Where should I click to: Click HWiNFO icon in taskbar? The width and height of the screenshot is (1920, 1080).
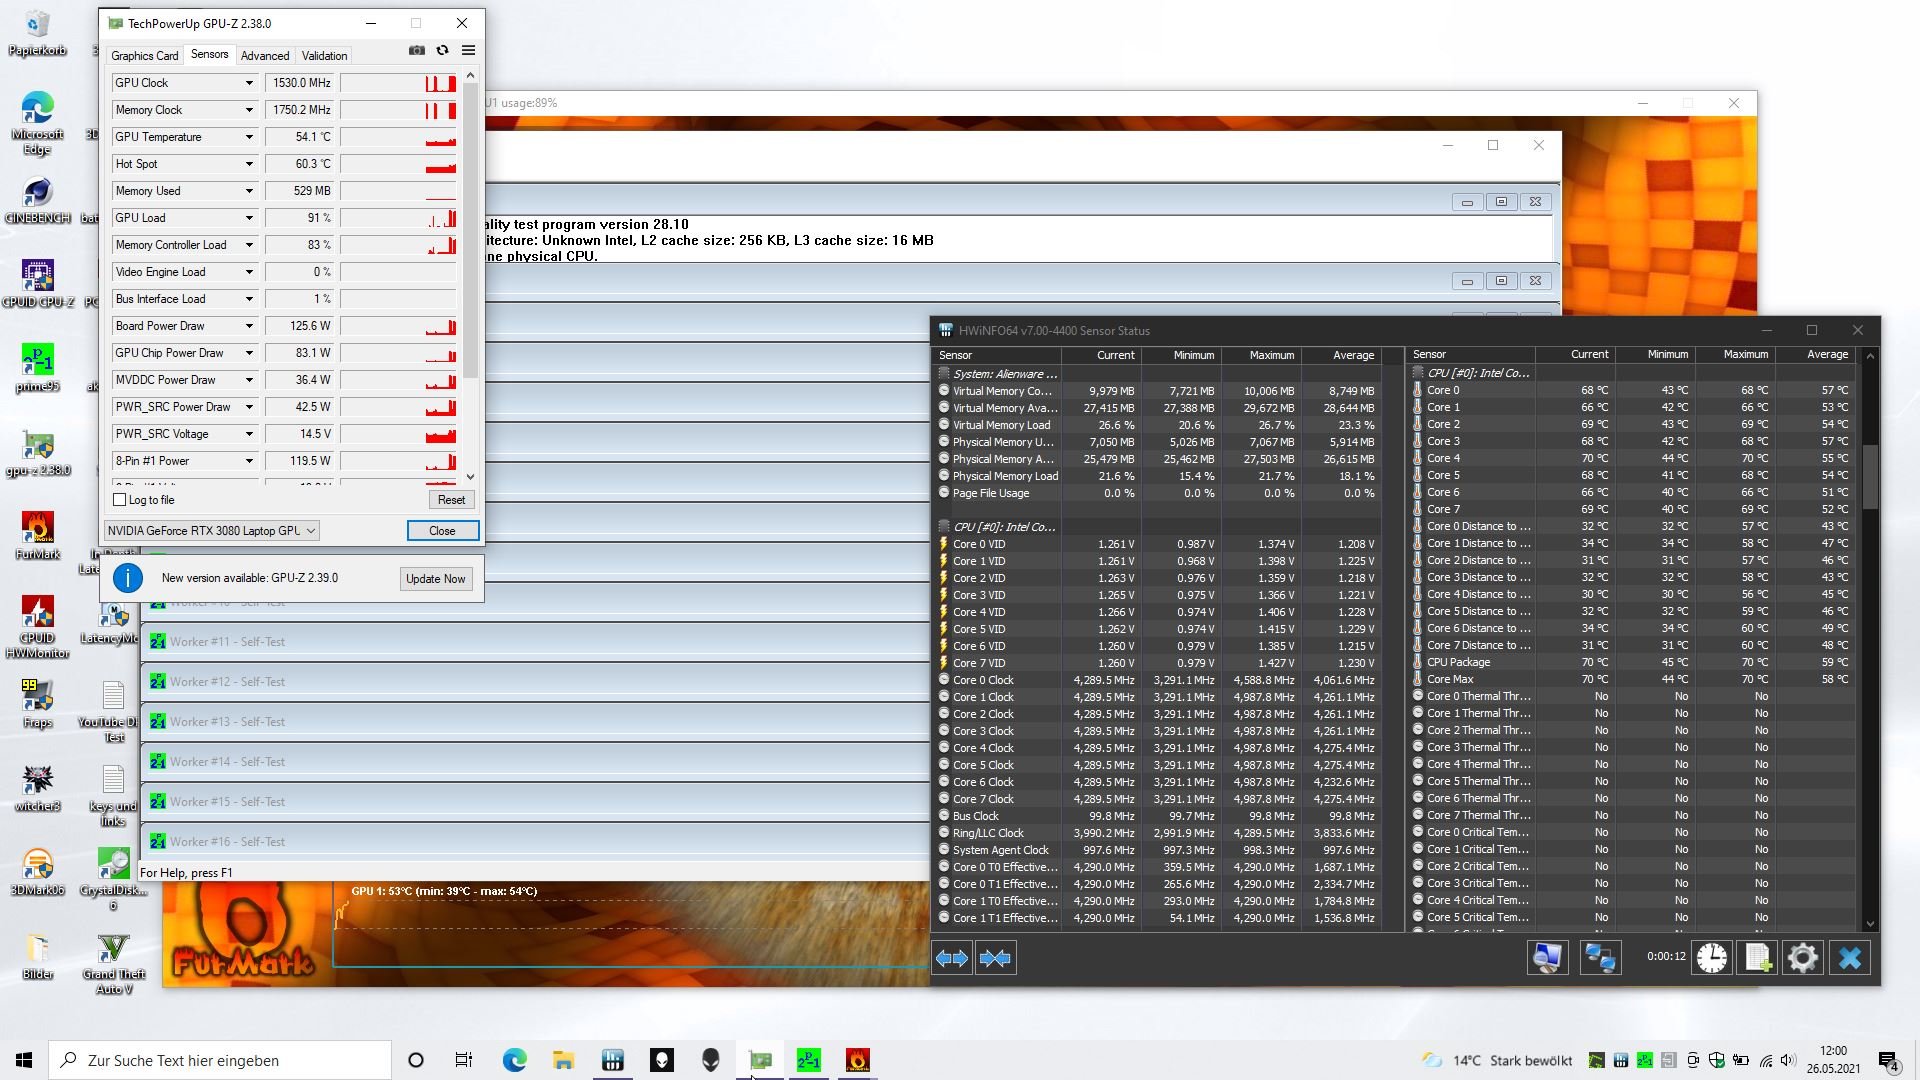tap(613, 1060)
